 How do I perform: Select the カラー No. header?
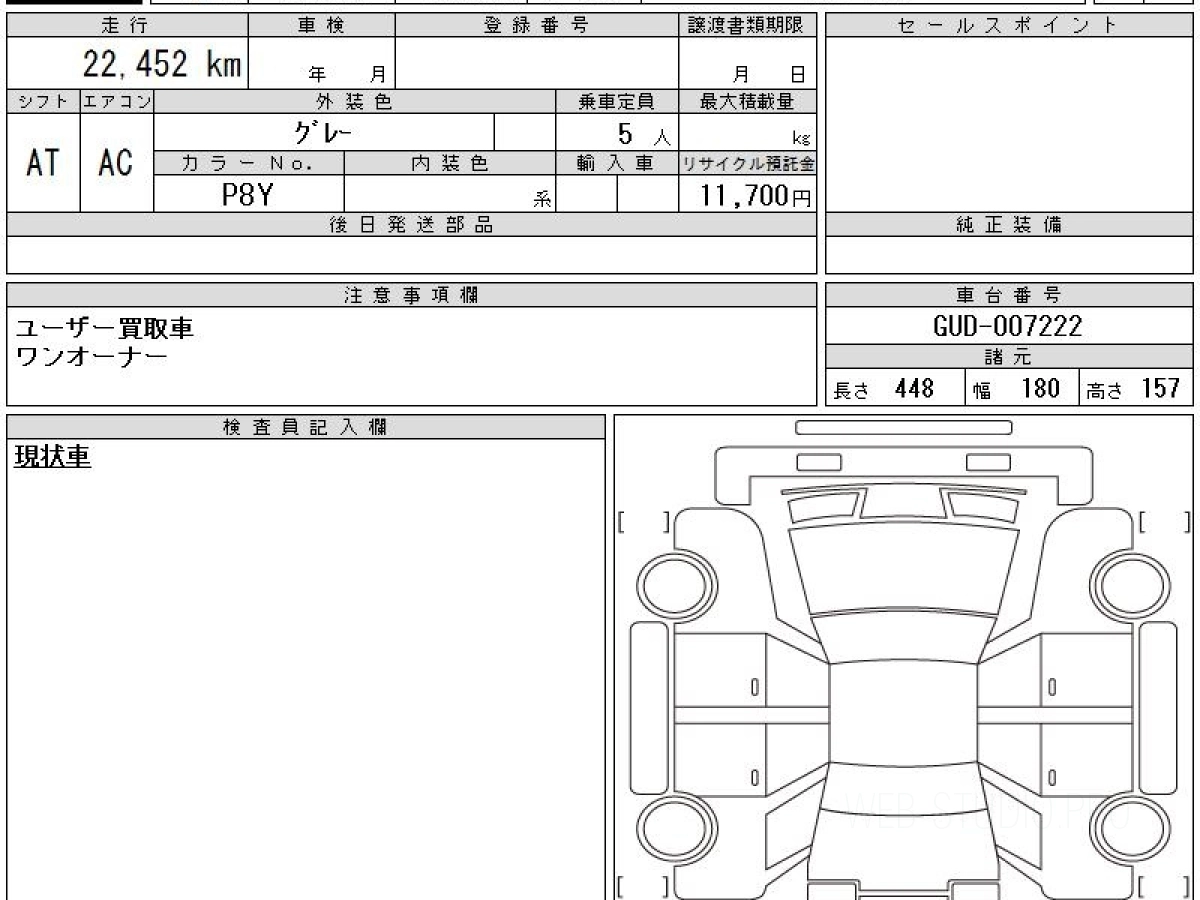pyautogui.click(x=249, y=163)
